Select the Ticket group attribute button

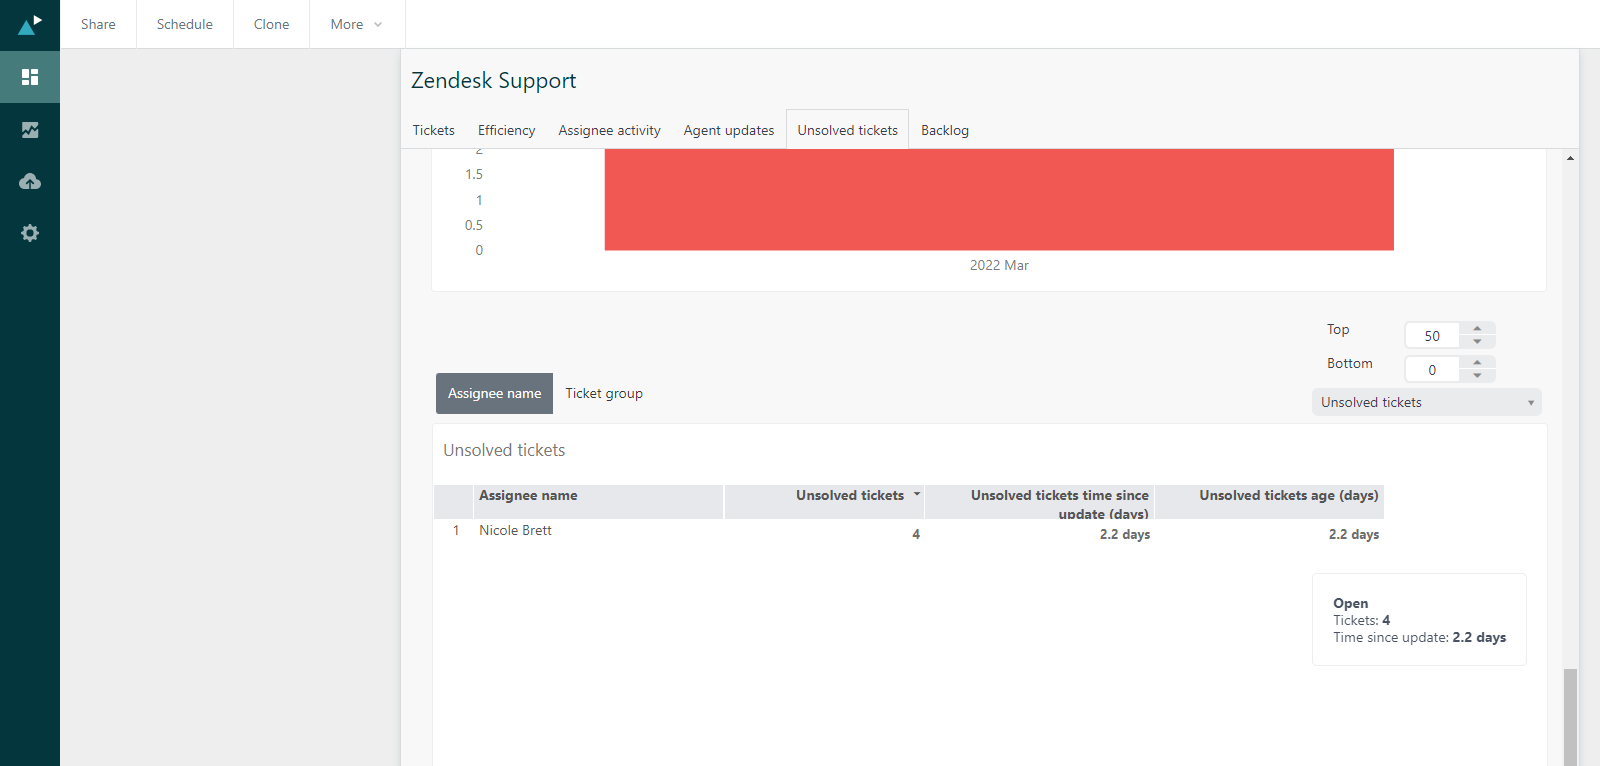[x=604, y=393]
